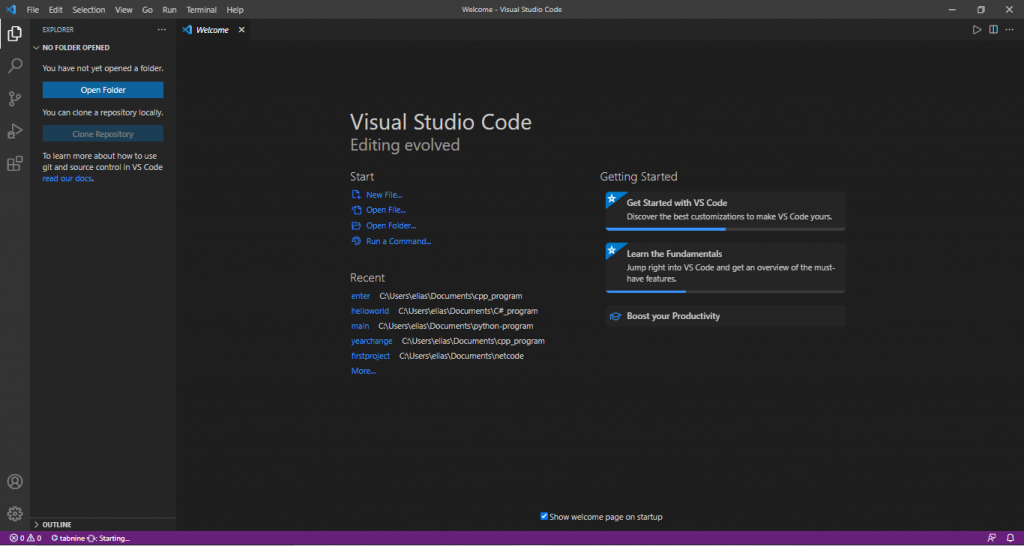Image resolution: width=1024 pixels, height=546 pixels.
Task: Open the Go menu
Action: coord(147,10)
